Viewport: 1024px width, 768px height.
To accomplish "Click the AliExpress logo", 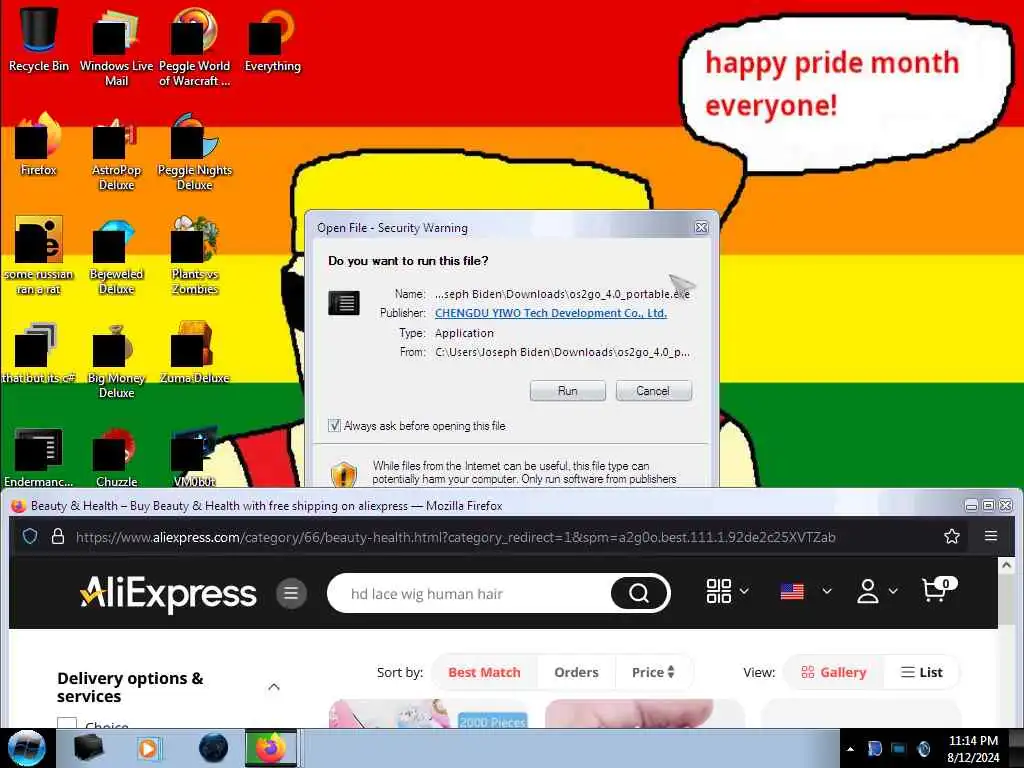I will [168, 593].
